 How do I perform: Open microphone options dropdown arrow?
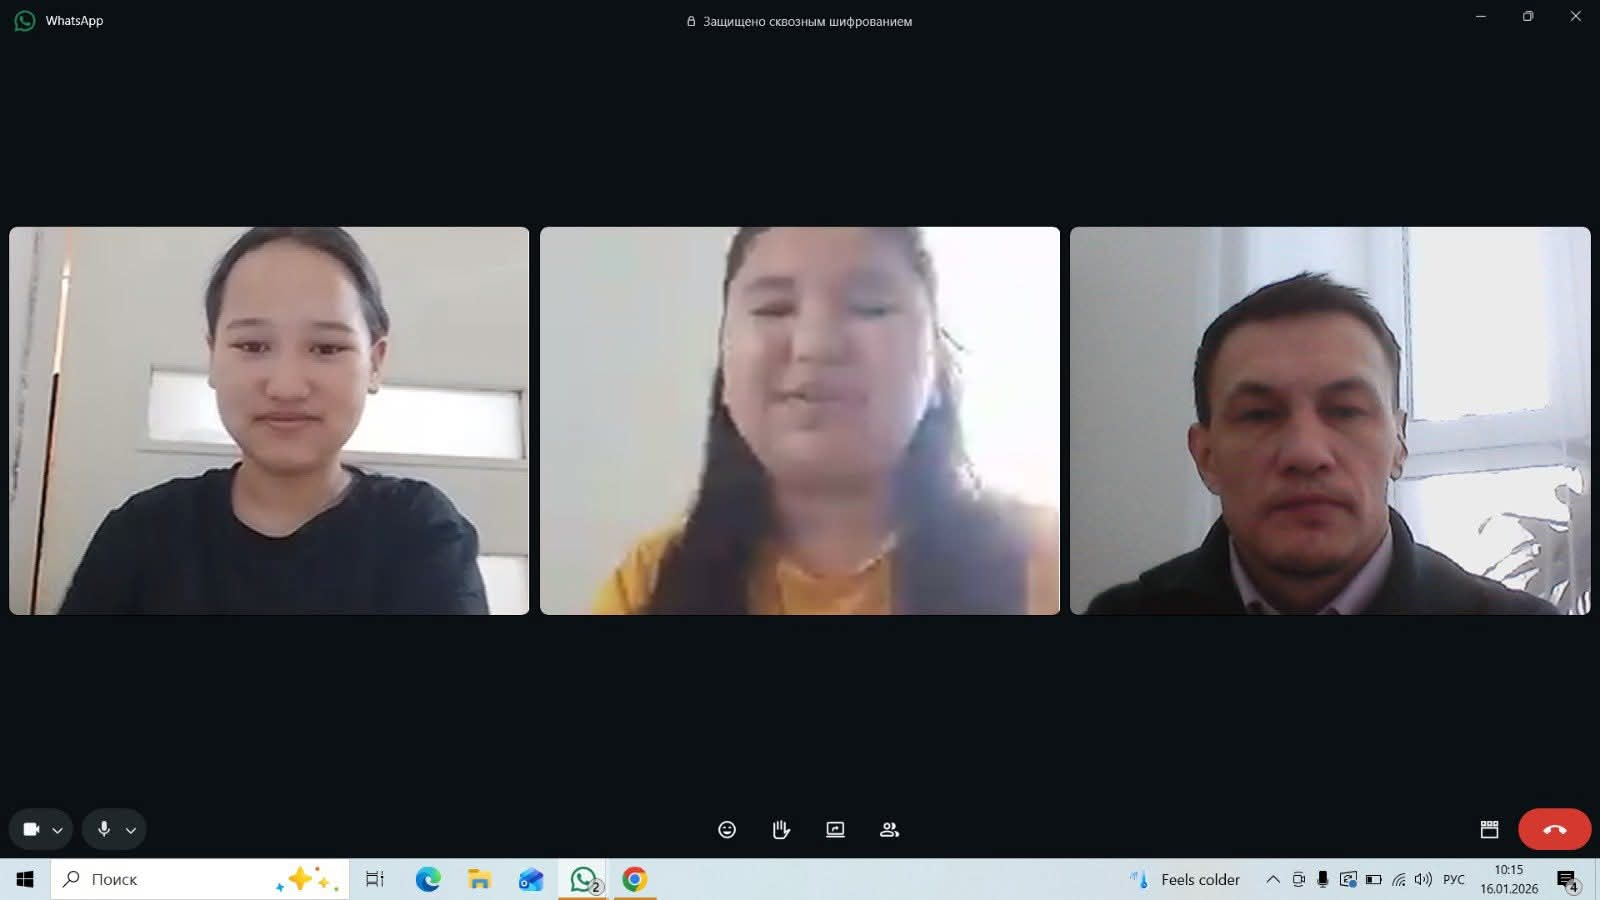coord(131,830)
